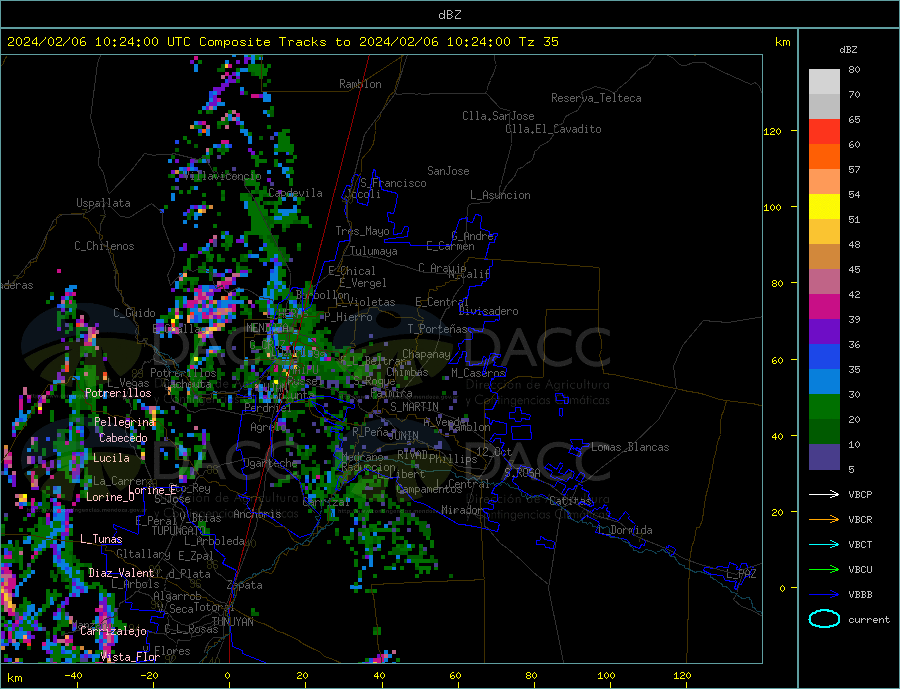The image size is (900, 689).
Task: Click the orange VBCR arrow legend icon
Action: (x=824, y=520)
